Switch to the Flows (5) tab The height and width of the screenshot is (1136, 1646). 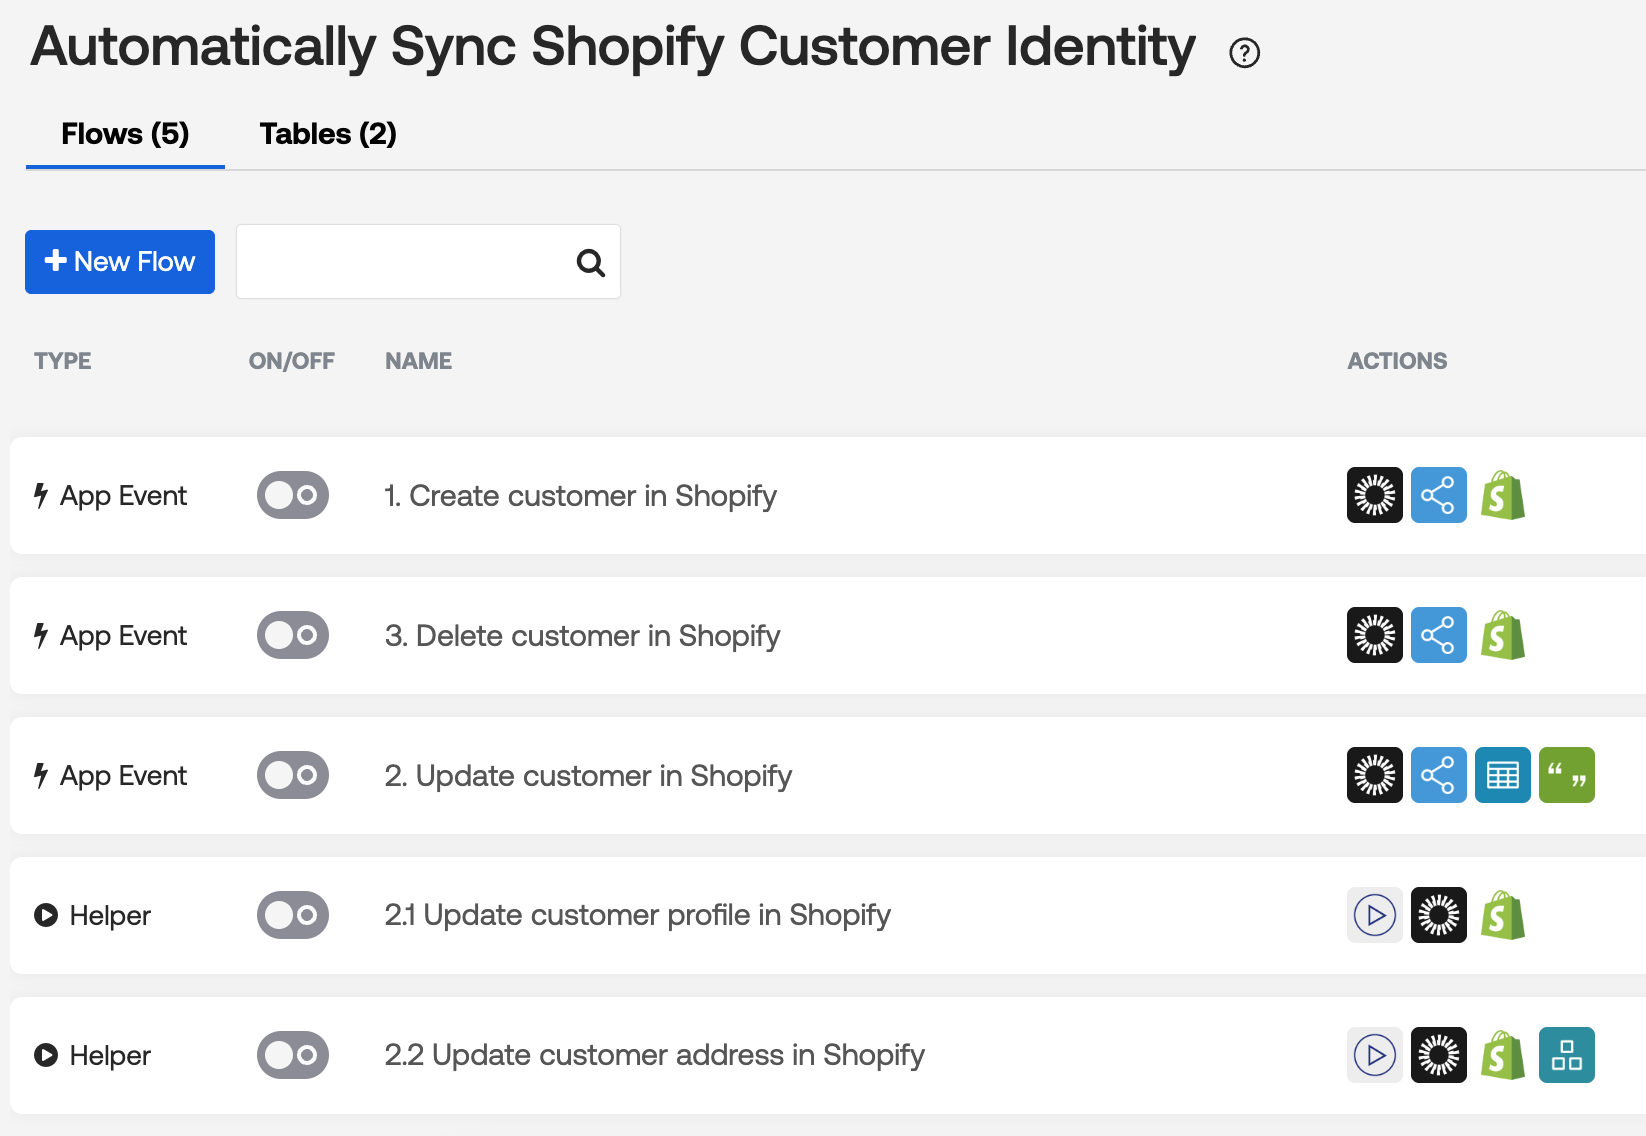(125, 134)
